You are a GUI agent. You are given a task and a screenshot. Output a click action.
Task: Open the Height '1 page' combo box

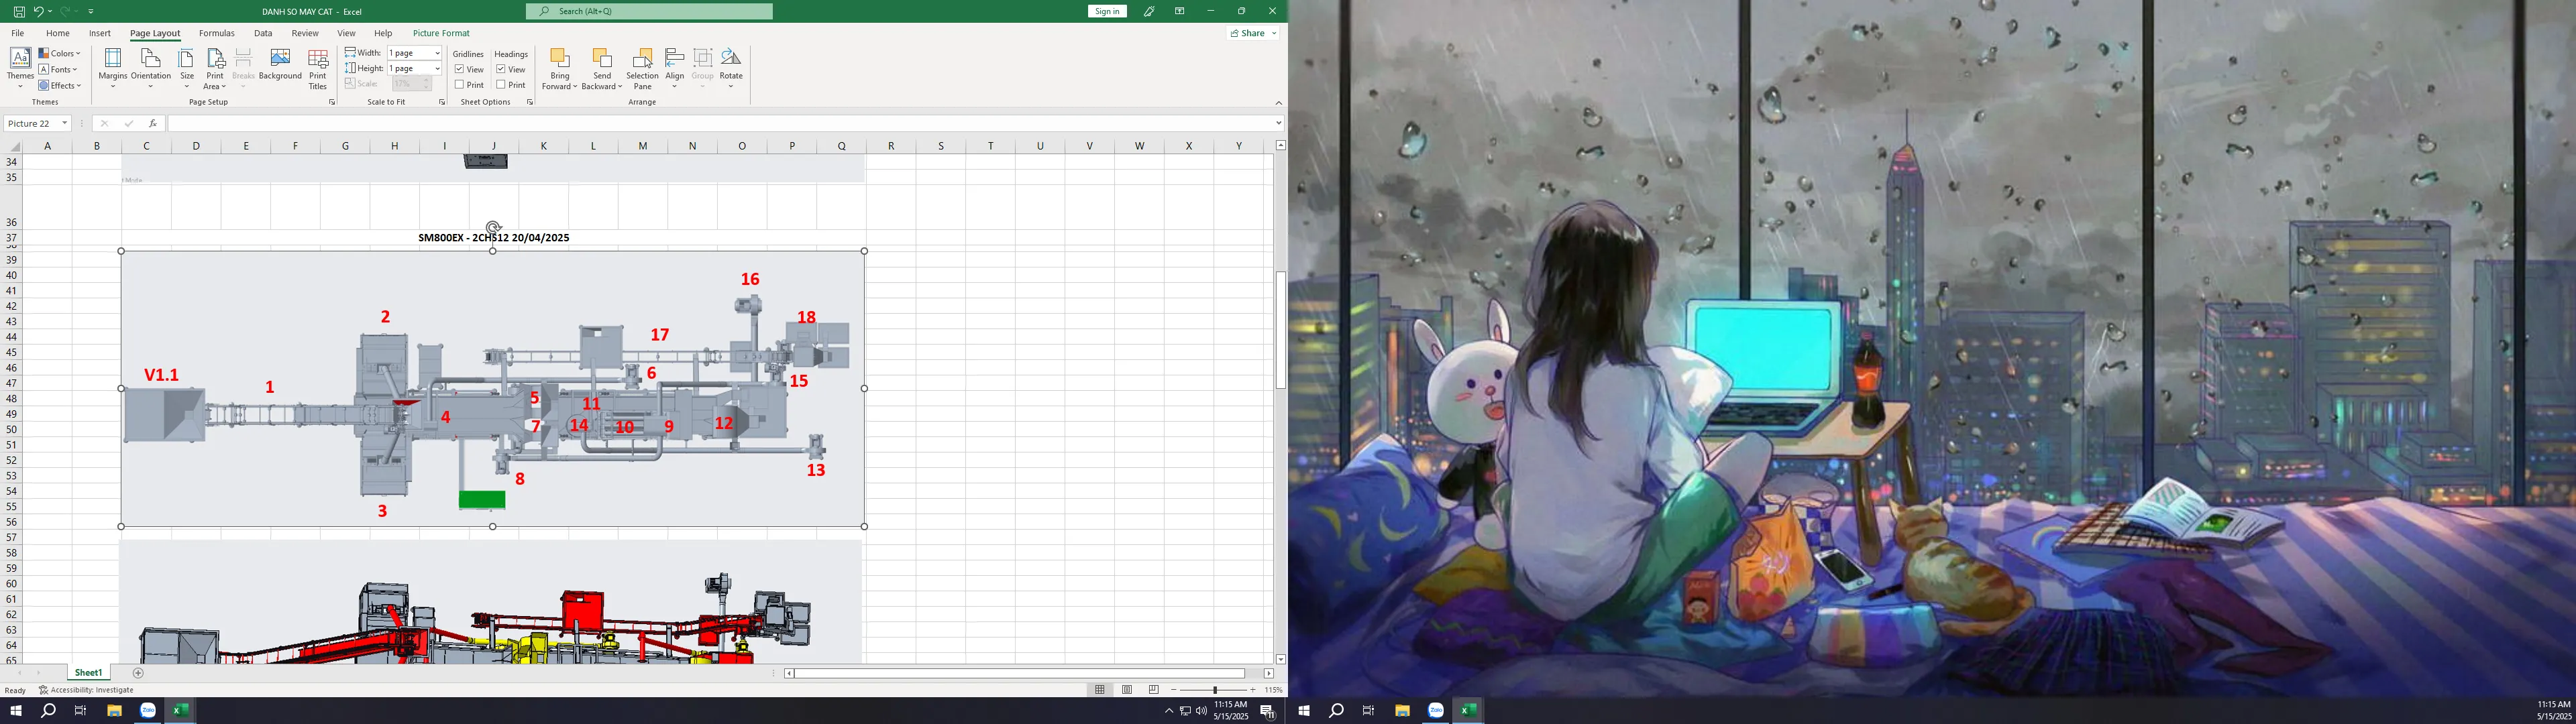[x=414, y=68]
